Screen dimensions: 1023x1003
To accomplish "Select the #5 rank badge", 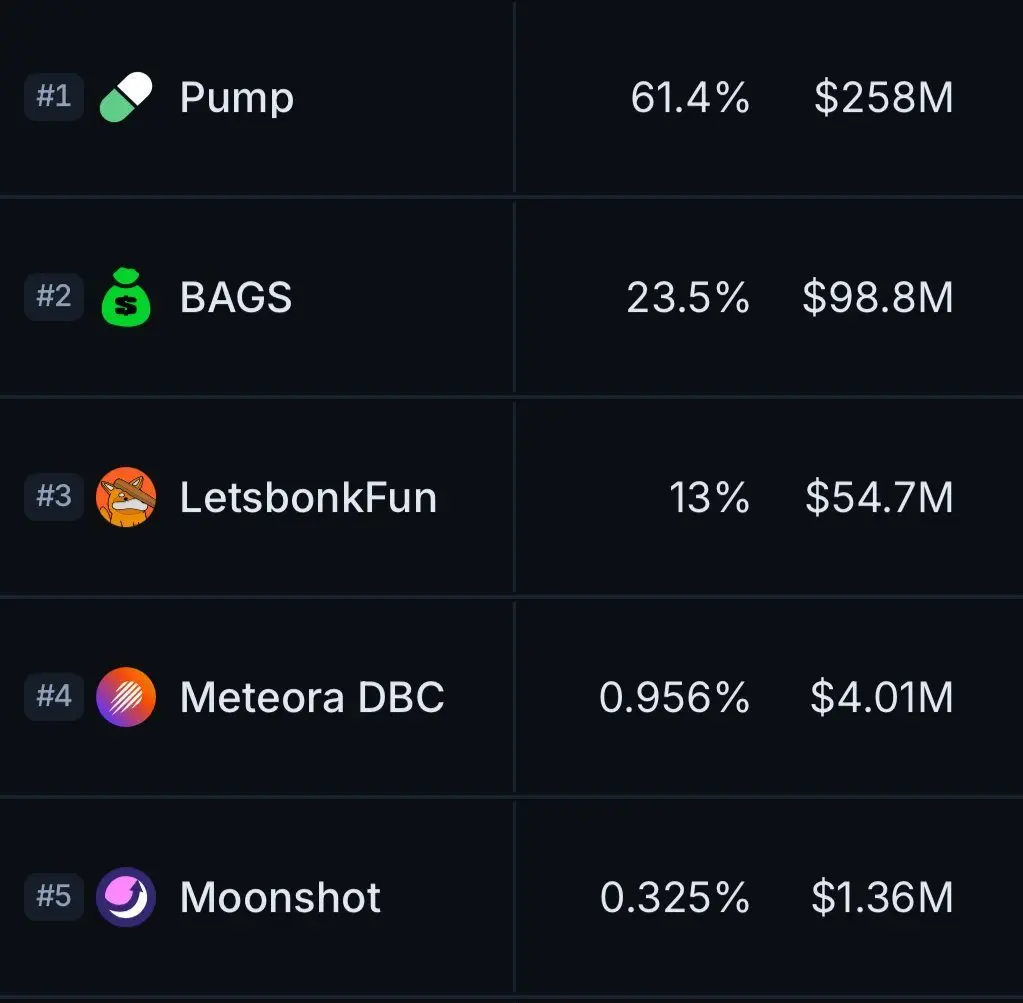I will [x=54, y=896].
